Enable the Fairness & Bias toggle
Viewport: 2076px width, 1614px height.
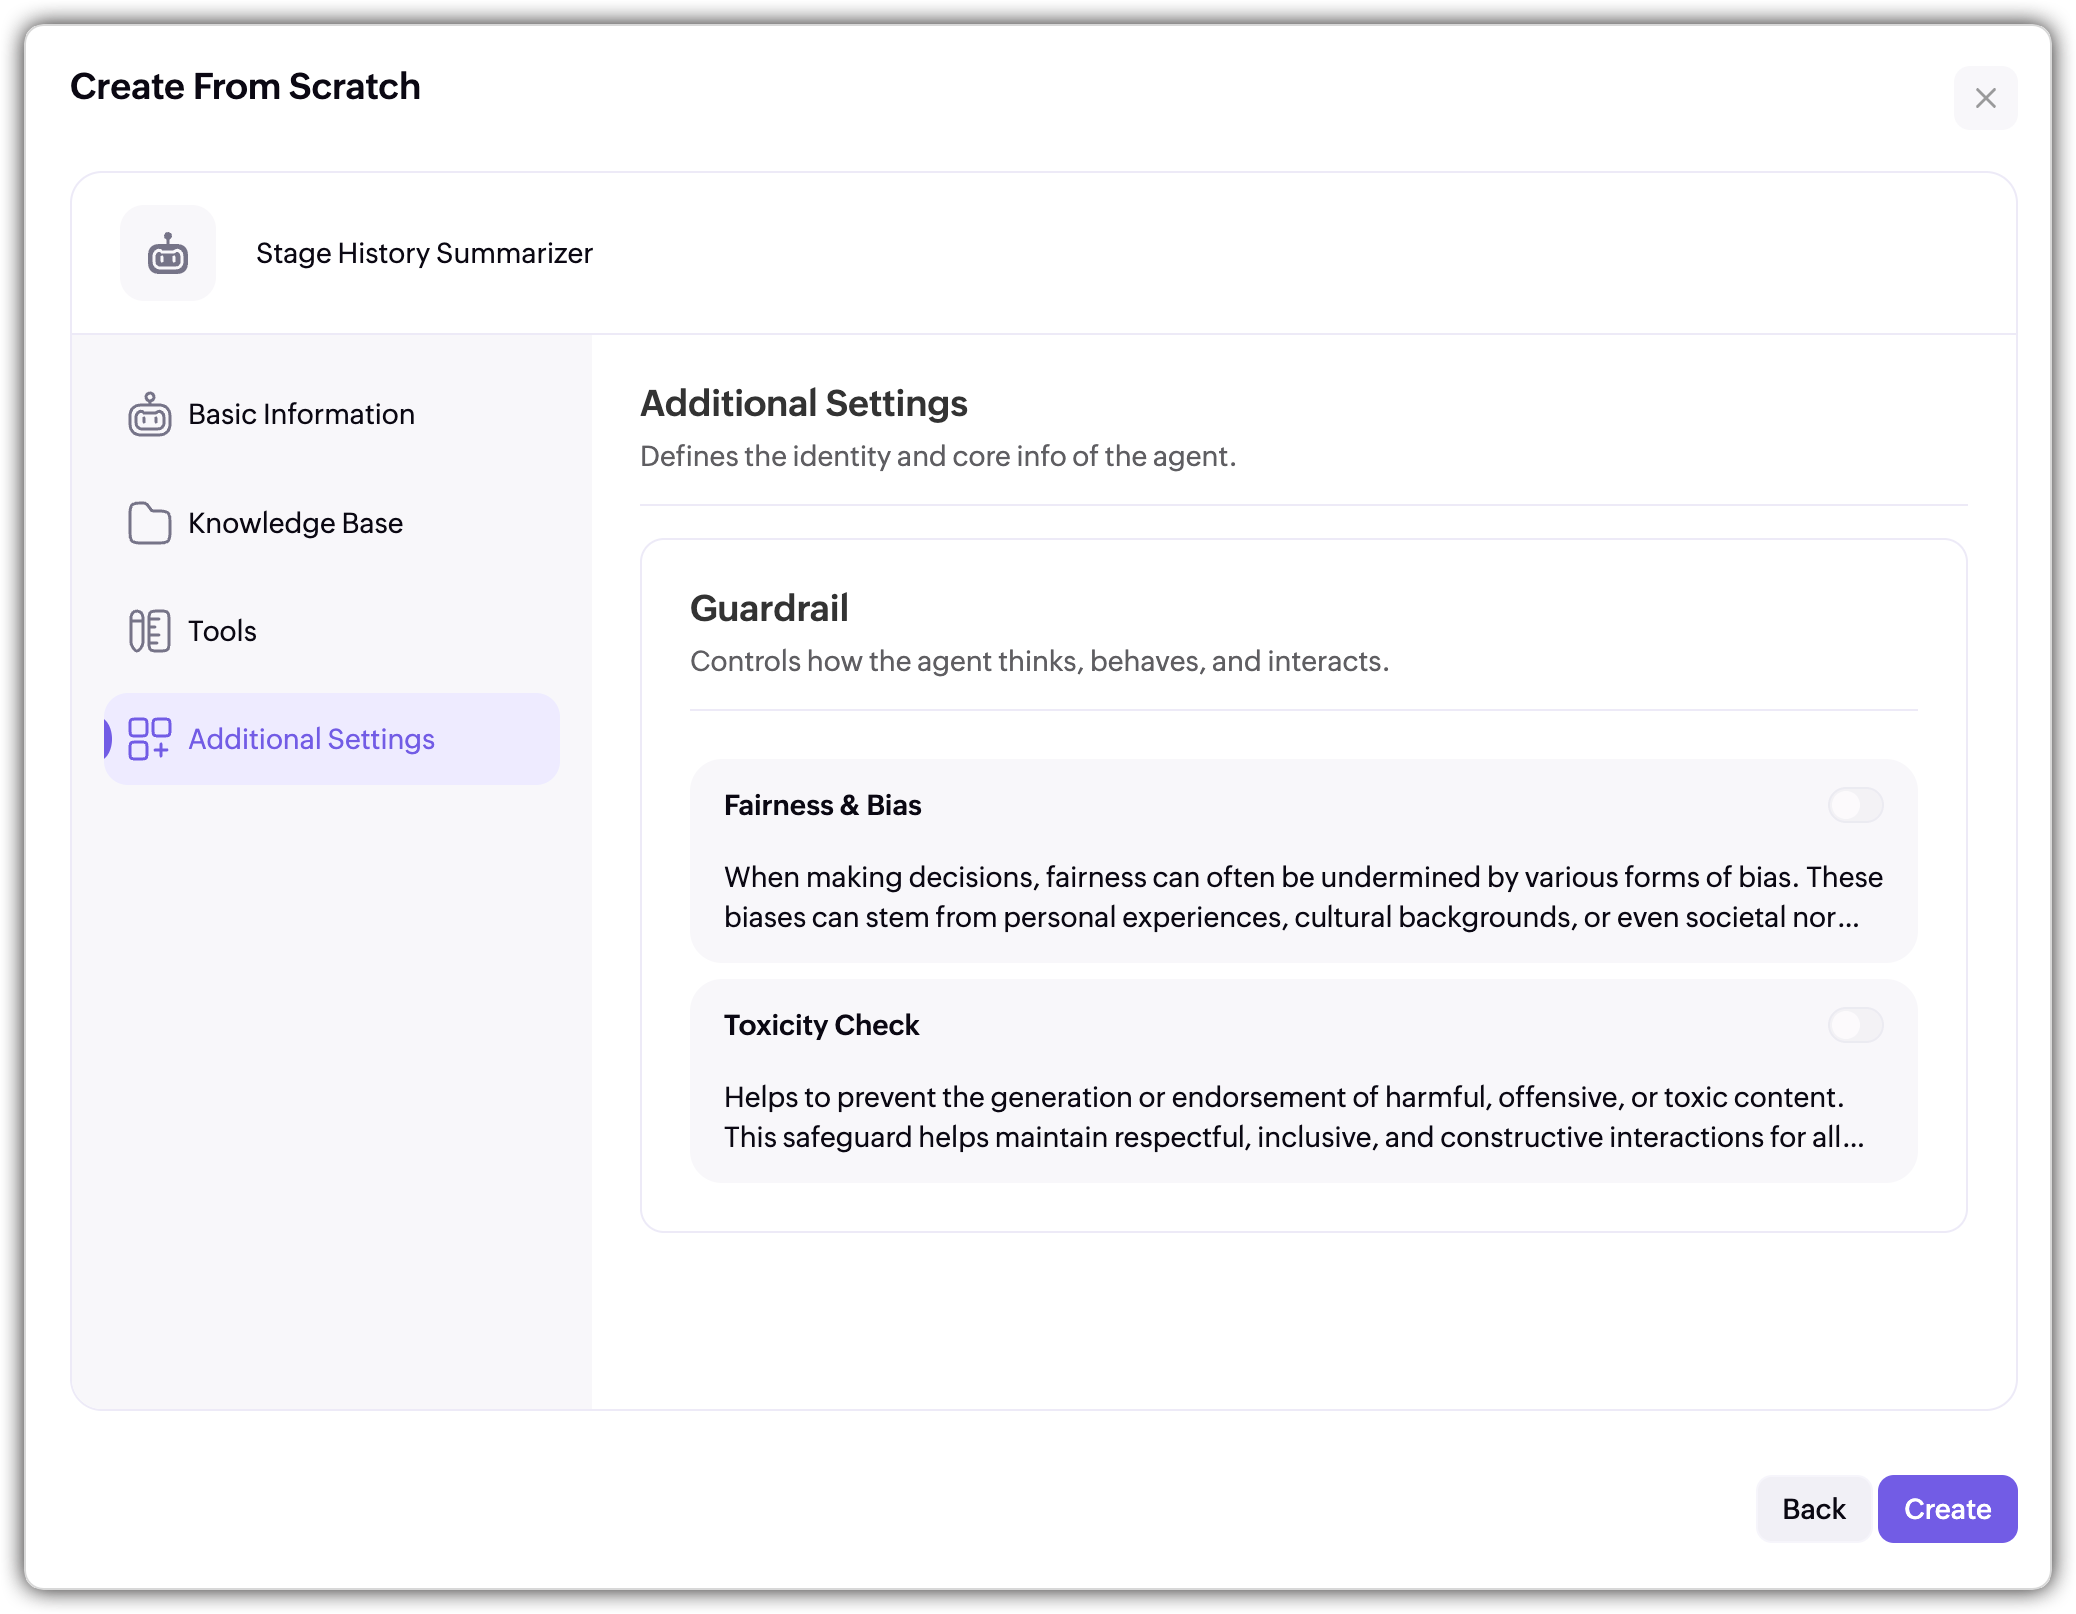pos(1855,805)
